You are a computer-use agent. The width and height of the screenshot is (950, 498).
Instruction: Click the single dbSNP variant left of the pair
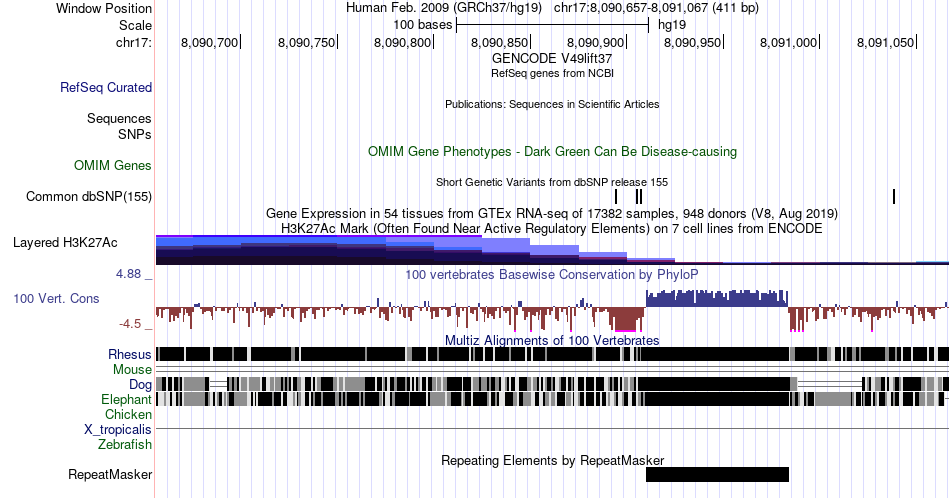pyautogui.click(x=616, y=196)
